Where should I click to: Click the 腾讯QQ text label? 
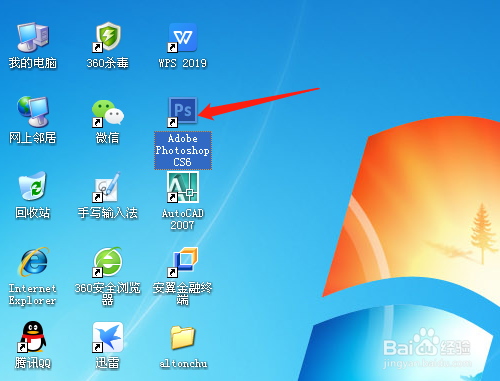33,363
